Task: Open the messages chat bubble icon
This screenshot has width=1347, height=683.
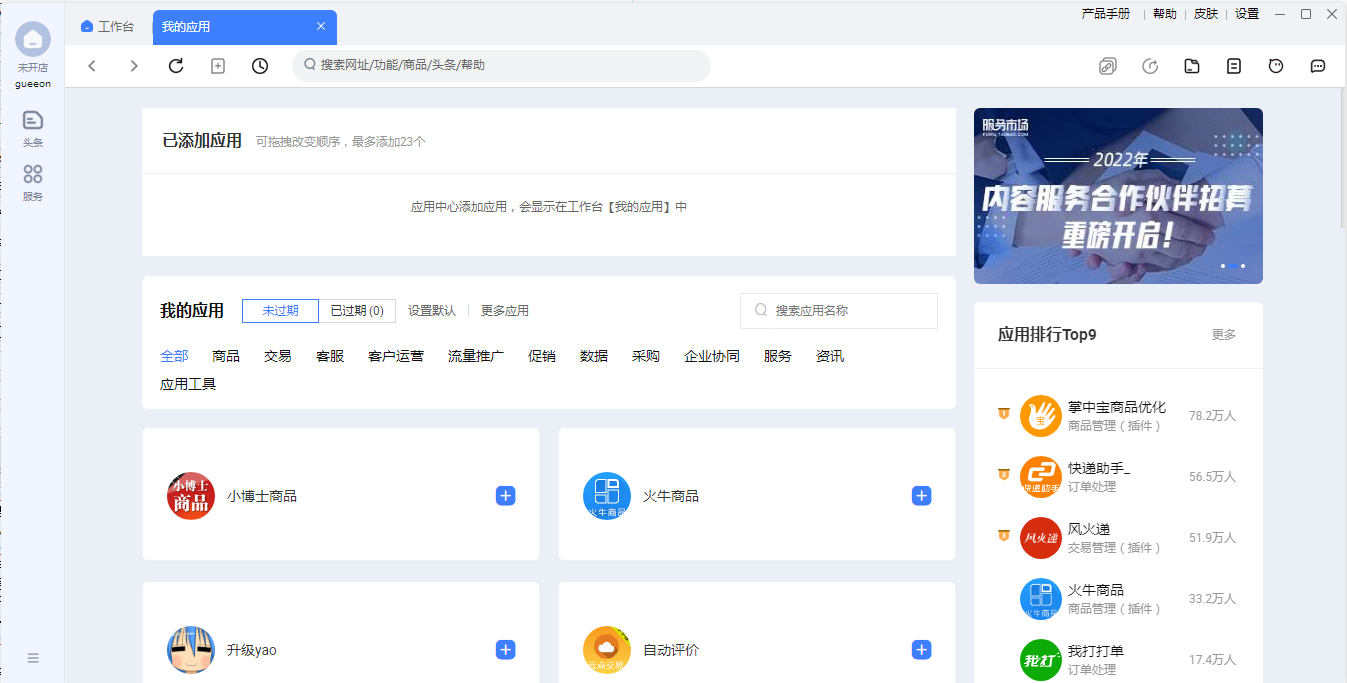Action: click(x=1318, y=66)
